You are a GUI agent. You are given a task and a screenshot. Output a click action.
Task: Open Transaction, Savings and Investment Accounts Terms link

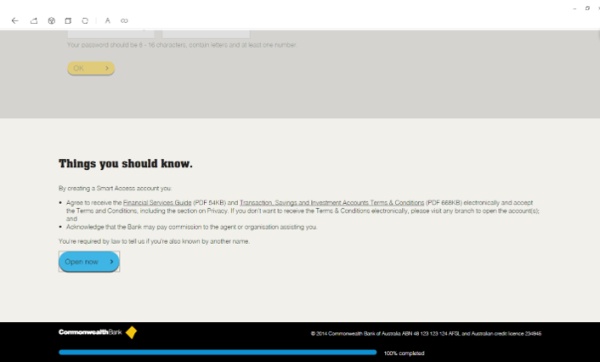(332, 202)
